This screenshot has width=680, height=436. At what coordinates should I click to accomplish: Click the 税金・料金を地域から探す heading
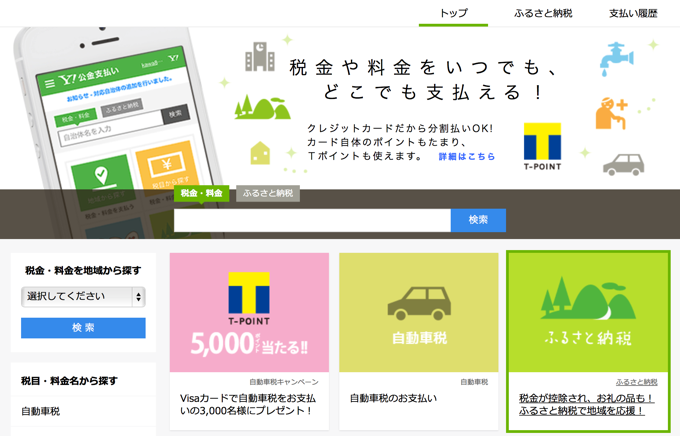[x=83, y=271]
